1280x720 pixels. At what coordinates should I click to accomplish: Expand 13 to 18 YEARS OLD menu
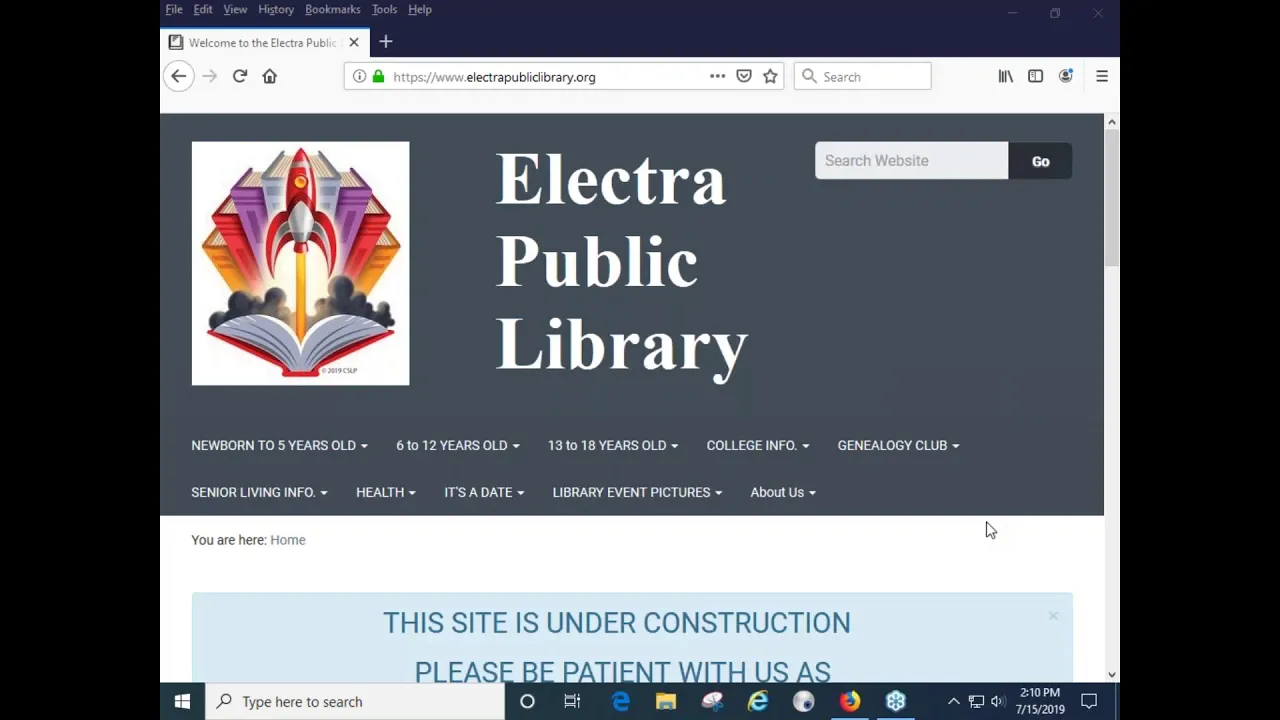click(612, 445)
